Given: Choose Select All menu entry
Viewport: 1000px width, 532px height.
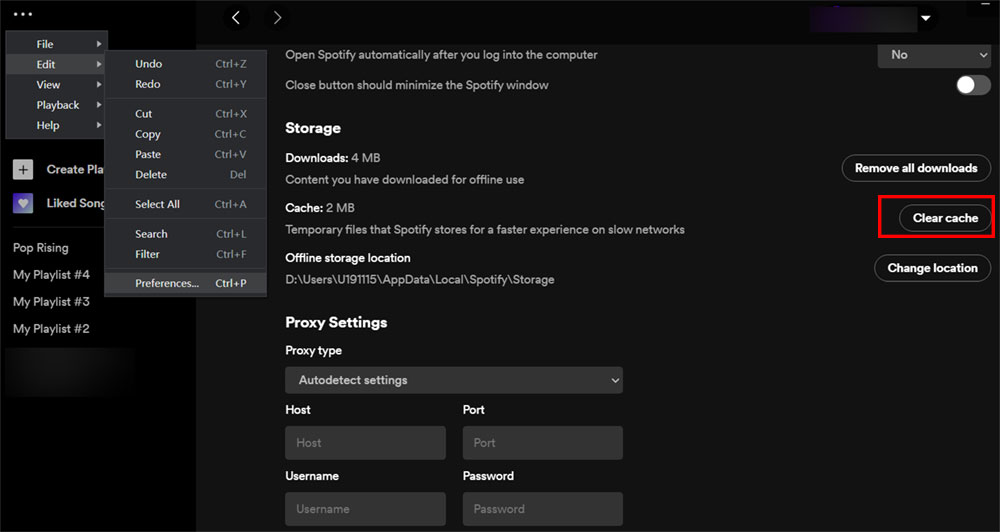Looking at the screenshot, I should pos(186,205).
